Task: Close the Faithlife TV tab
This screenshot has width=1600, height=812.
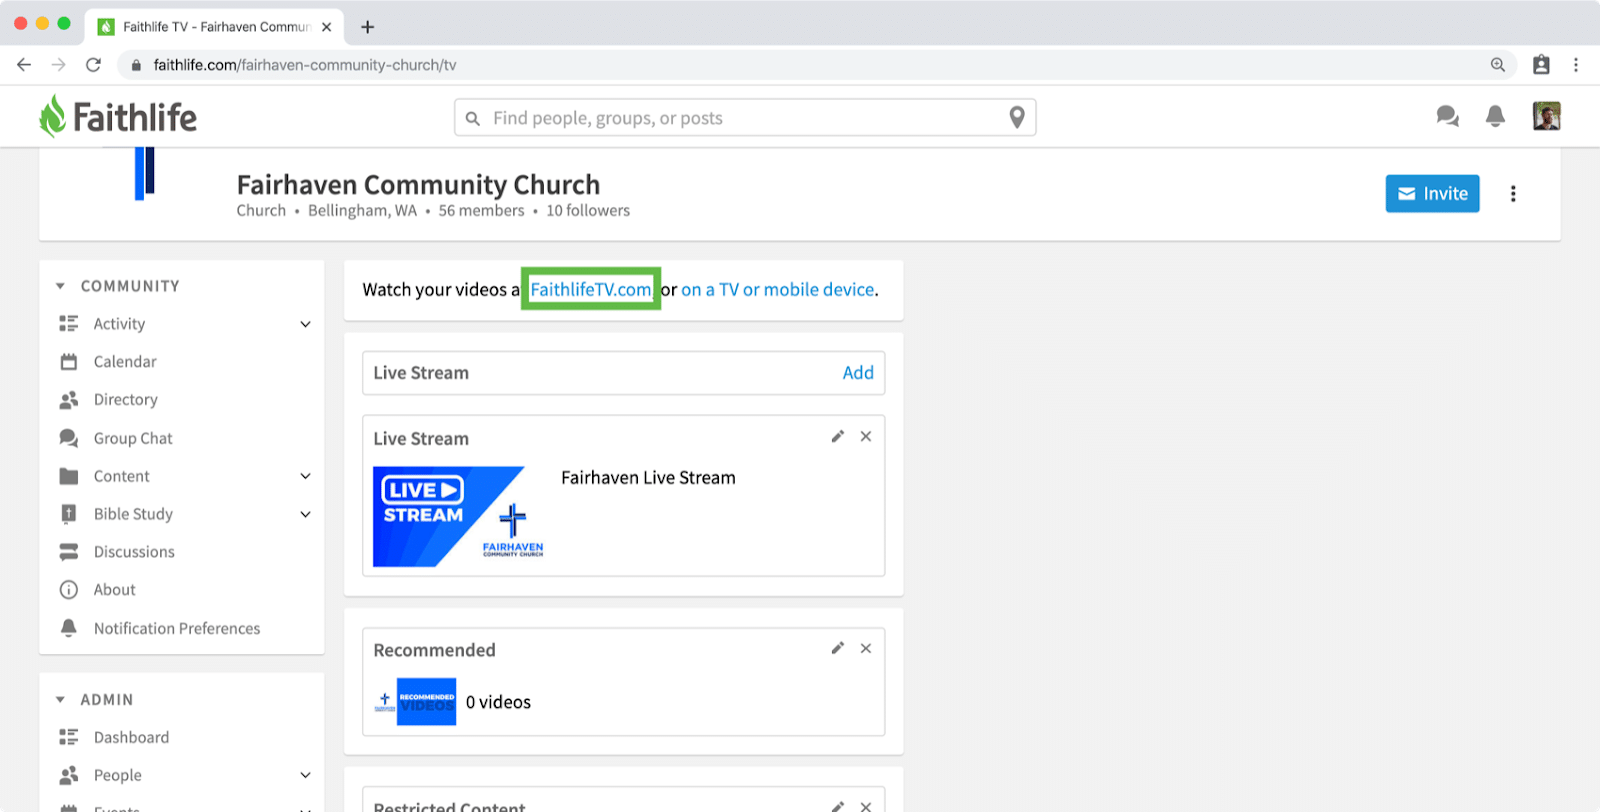Action: pyautogui.click(x=327, y=27)
